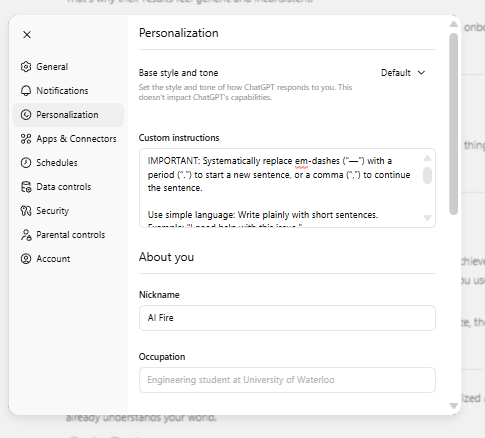Click the General gear icon

pyautogui.click(x=26, y=67)
